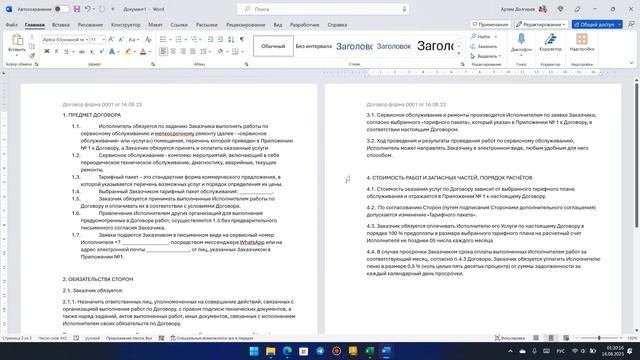640x360 pixels.
Task: Open the Файл menu
Action: pyautogui.click(x=11, y=25)
